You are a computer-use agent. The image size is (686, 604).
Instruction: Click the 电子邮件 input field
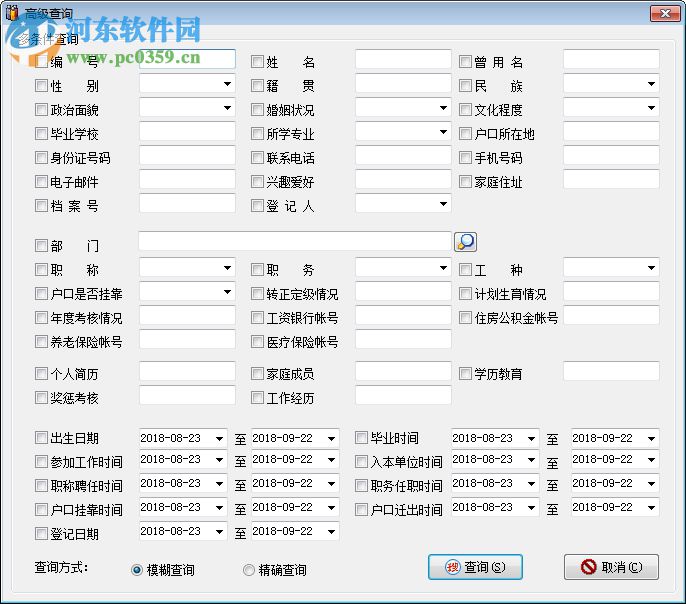tap(187, 179)
